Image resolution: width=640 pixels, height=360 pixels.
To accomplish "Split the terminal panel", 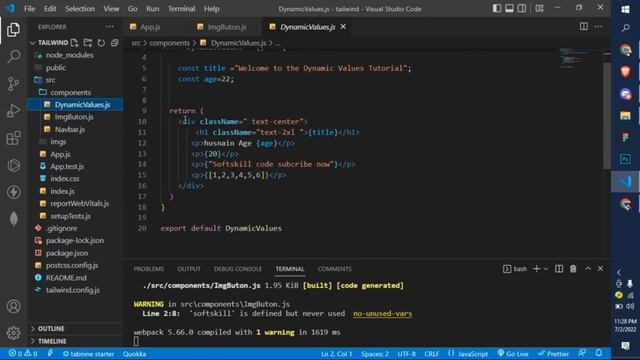I will [559, 269].
